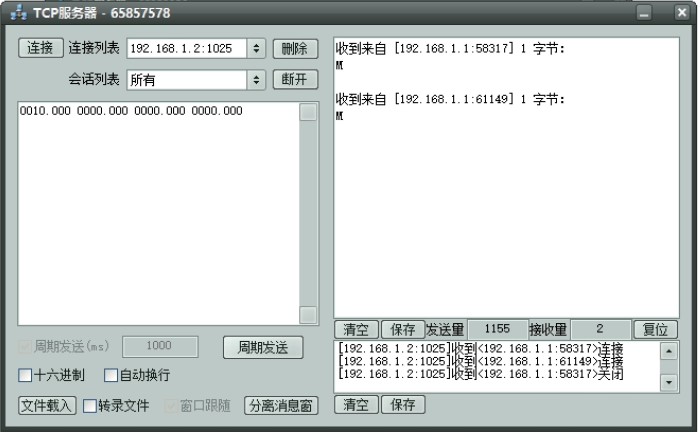The image size is (698, 433).
Task: Click 清空 below the connection log
Action: [x=356, y=405]
